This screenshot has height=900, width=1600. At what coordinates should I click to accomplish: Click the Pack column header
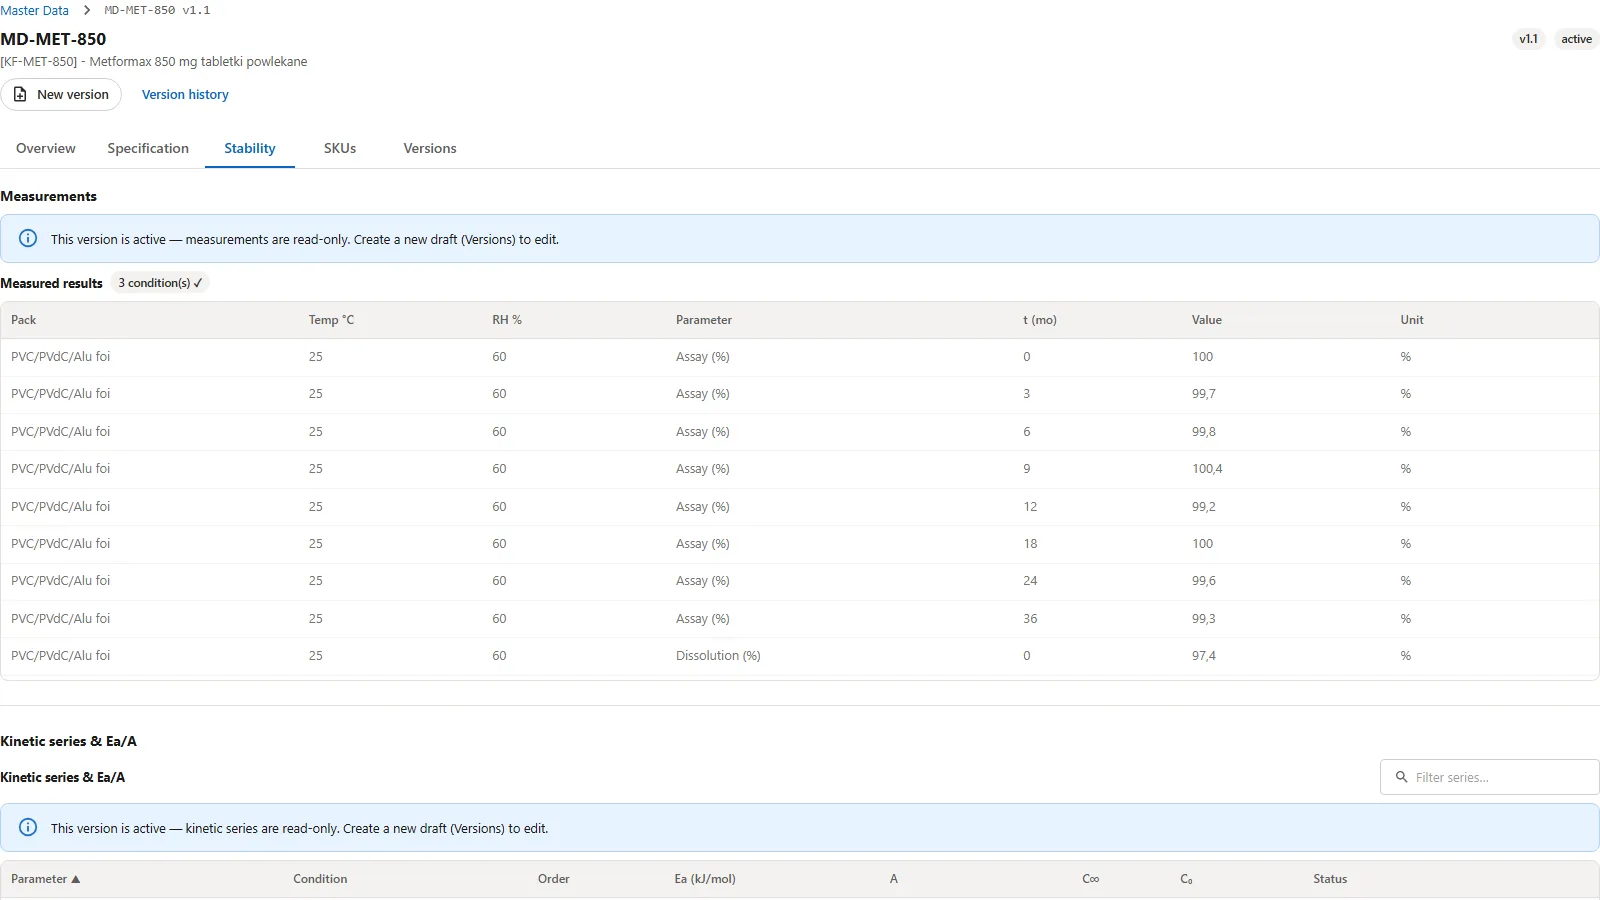(24, 320)
